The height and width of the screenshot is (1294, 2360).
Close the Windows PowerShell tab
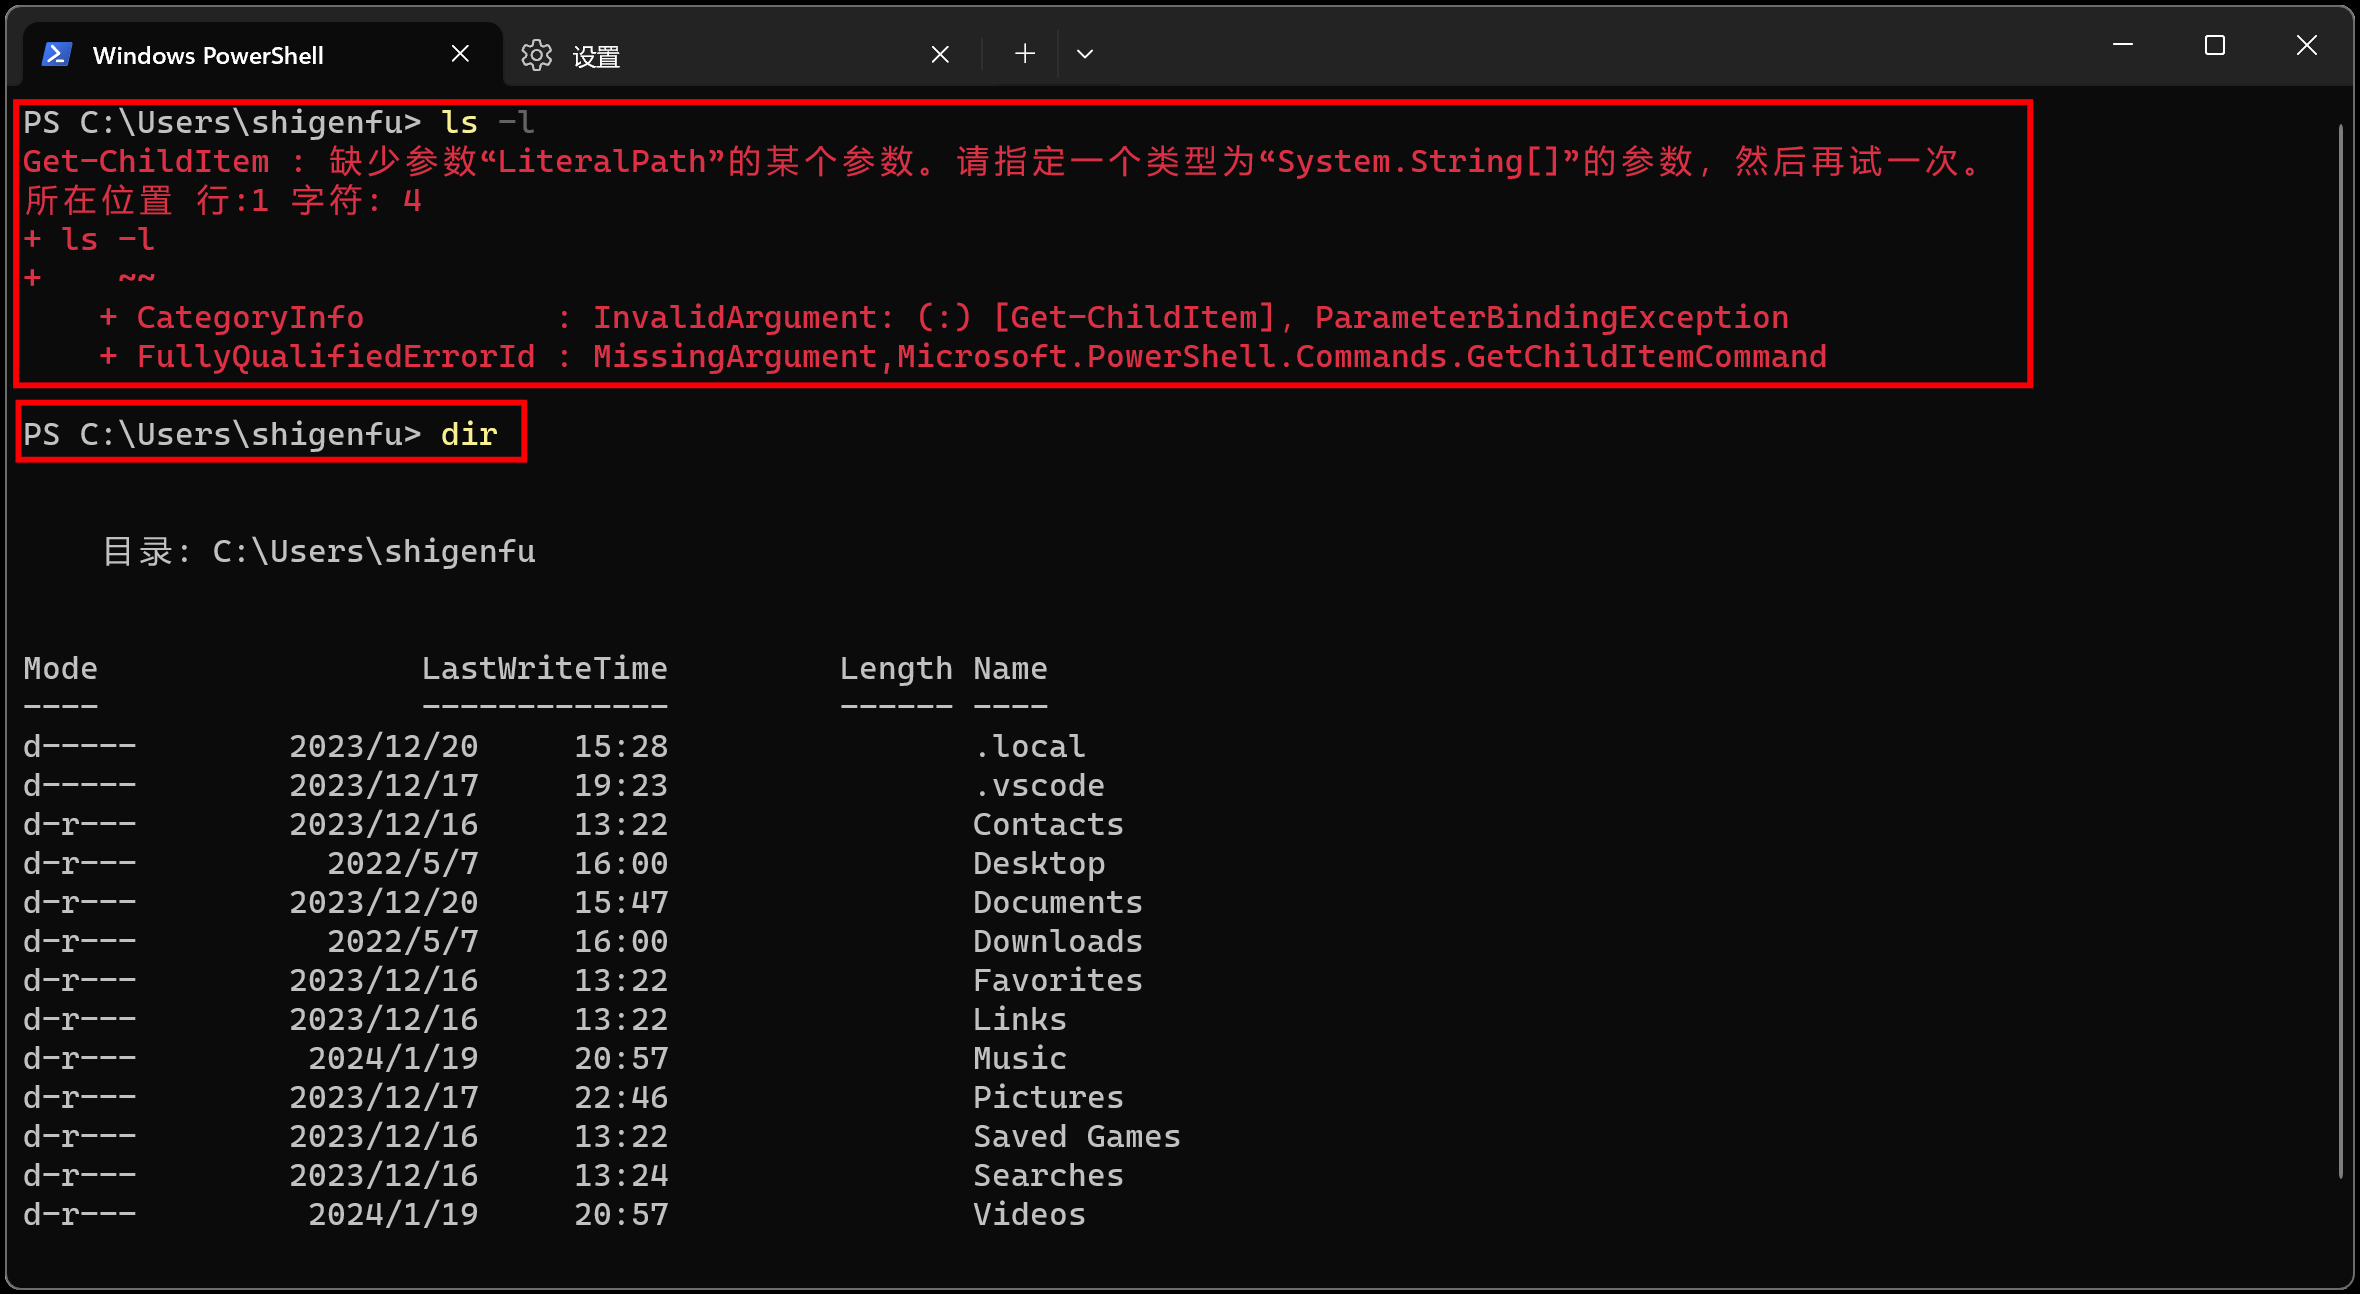[x=460, y=52]
